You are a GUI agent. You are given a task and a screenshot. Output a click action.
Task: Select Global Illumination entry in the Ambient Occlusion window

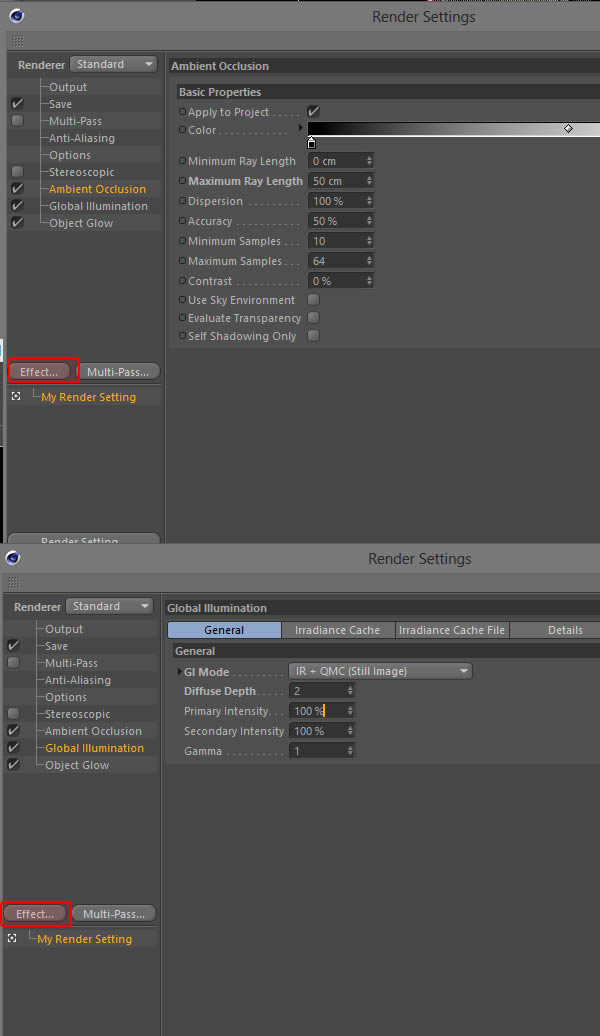click(x=98, y=206)
